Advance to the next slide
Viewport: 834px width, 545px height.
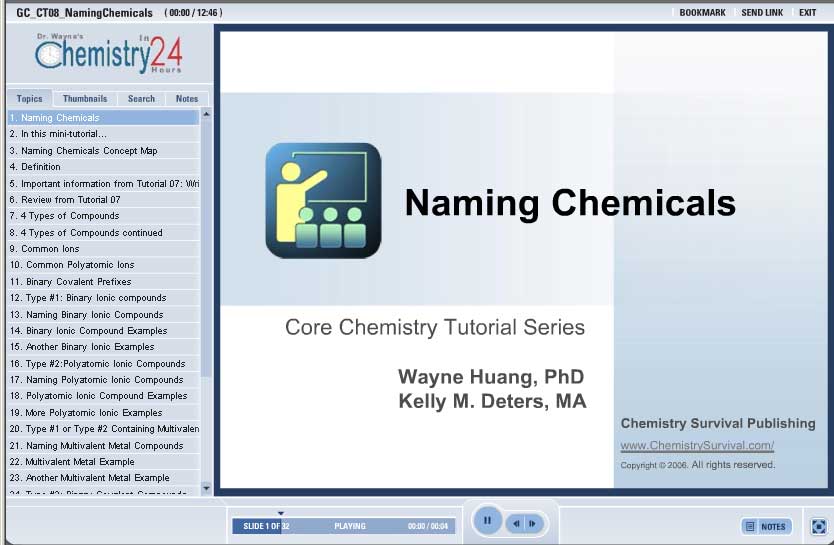pyautogui.click(x=533, y=523)
